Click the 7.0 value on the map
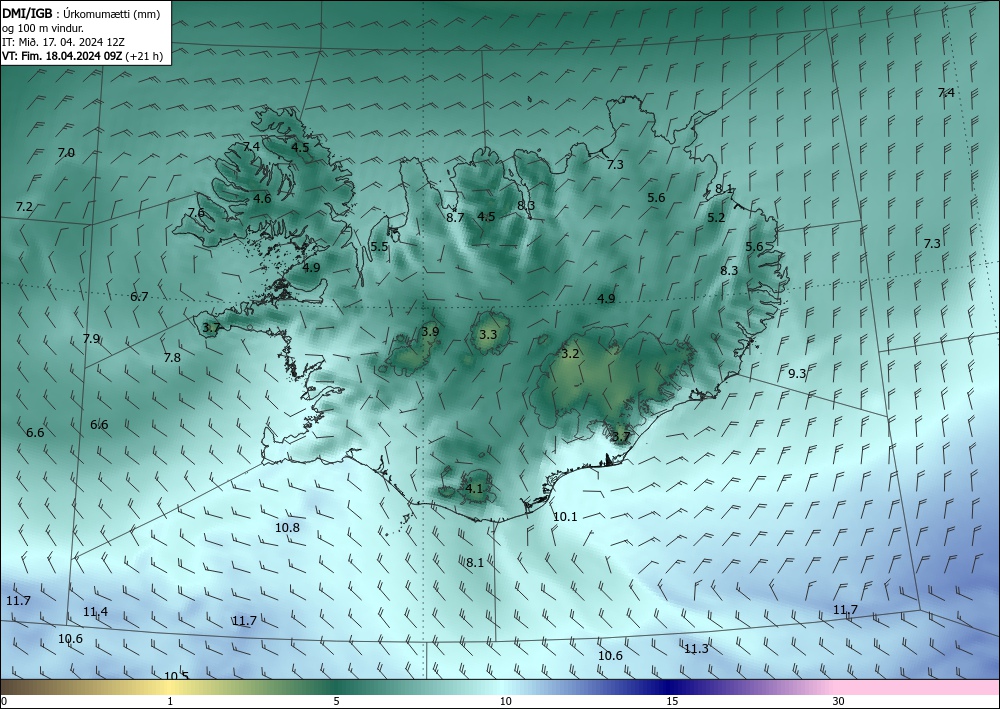 [x=66, y=153]
